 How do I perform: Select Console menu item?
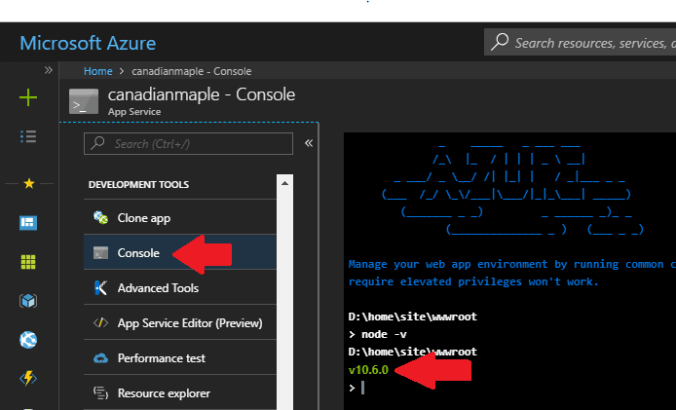tap(180, 253)
